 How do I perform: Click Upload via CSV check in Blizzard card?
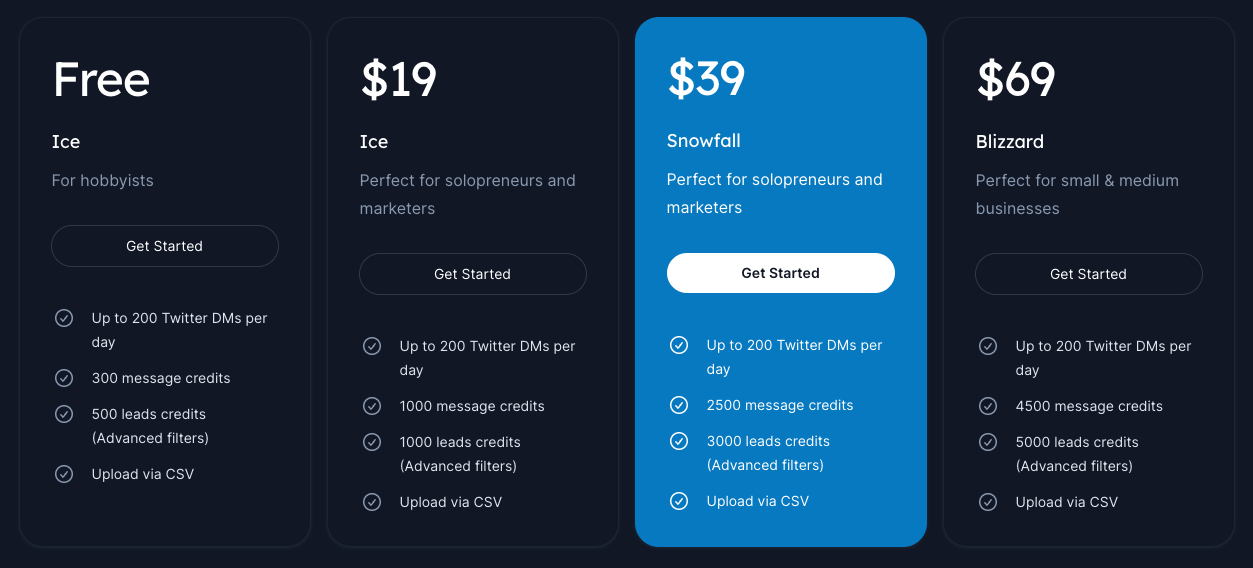(988, 502)
